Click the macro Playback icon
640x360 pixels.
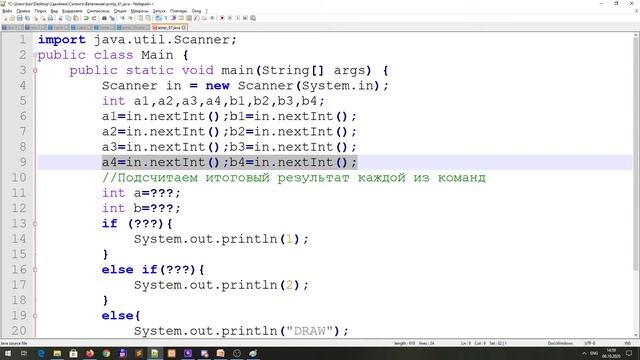click(x=237, y=18)
